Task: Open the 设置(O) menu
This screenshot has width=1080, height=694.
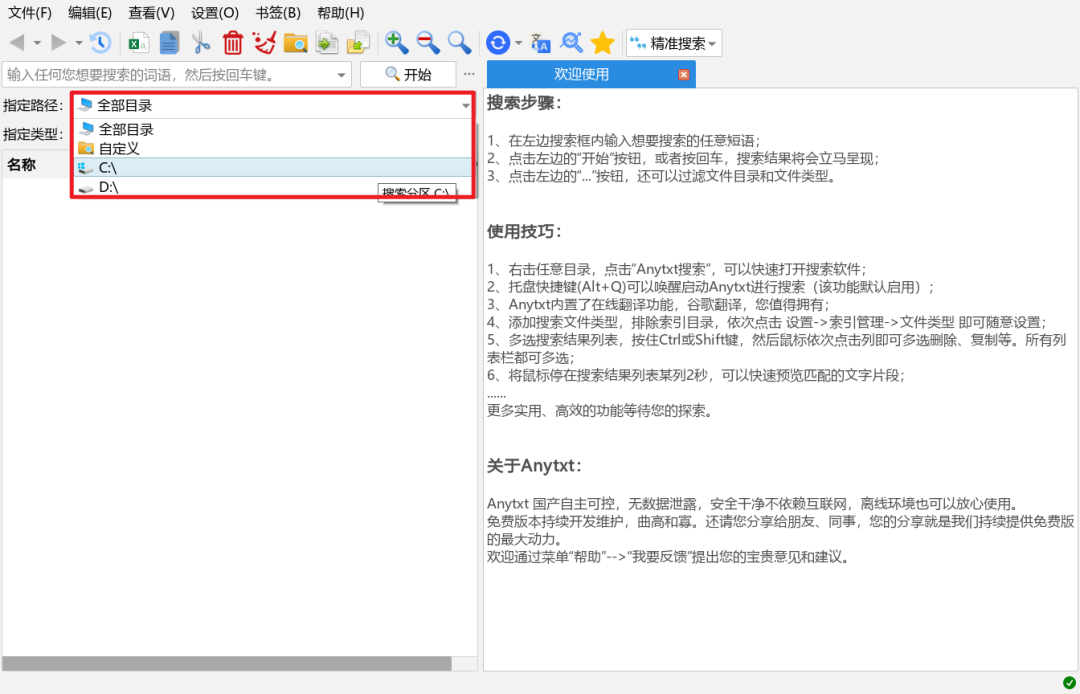Action: tap(215, 12)
